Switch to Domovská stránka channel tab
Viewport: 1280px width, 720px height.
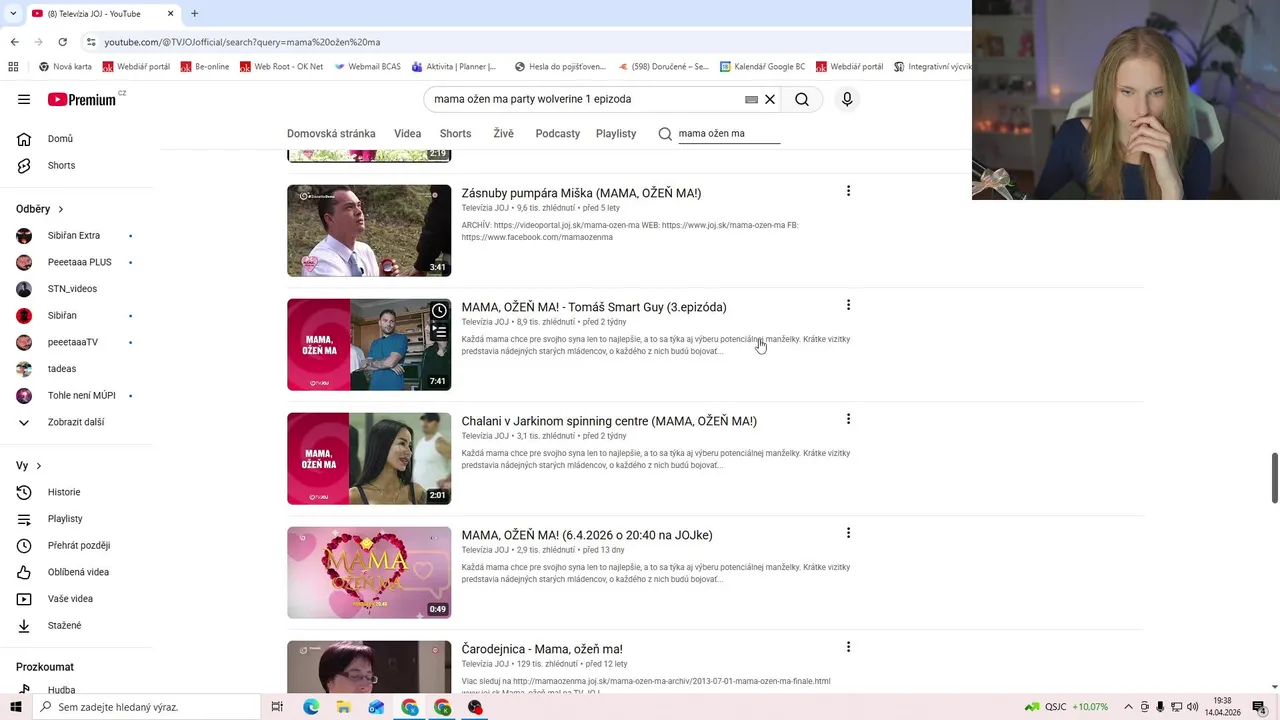pos(331,133)
